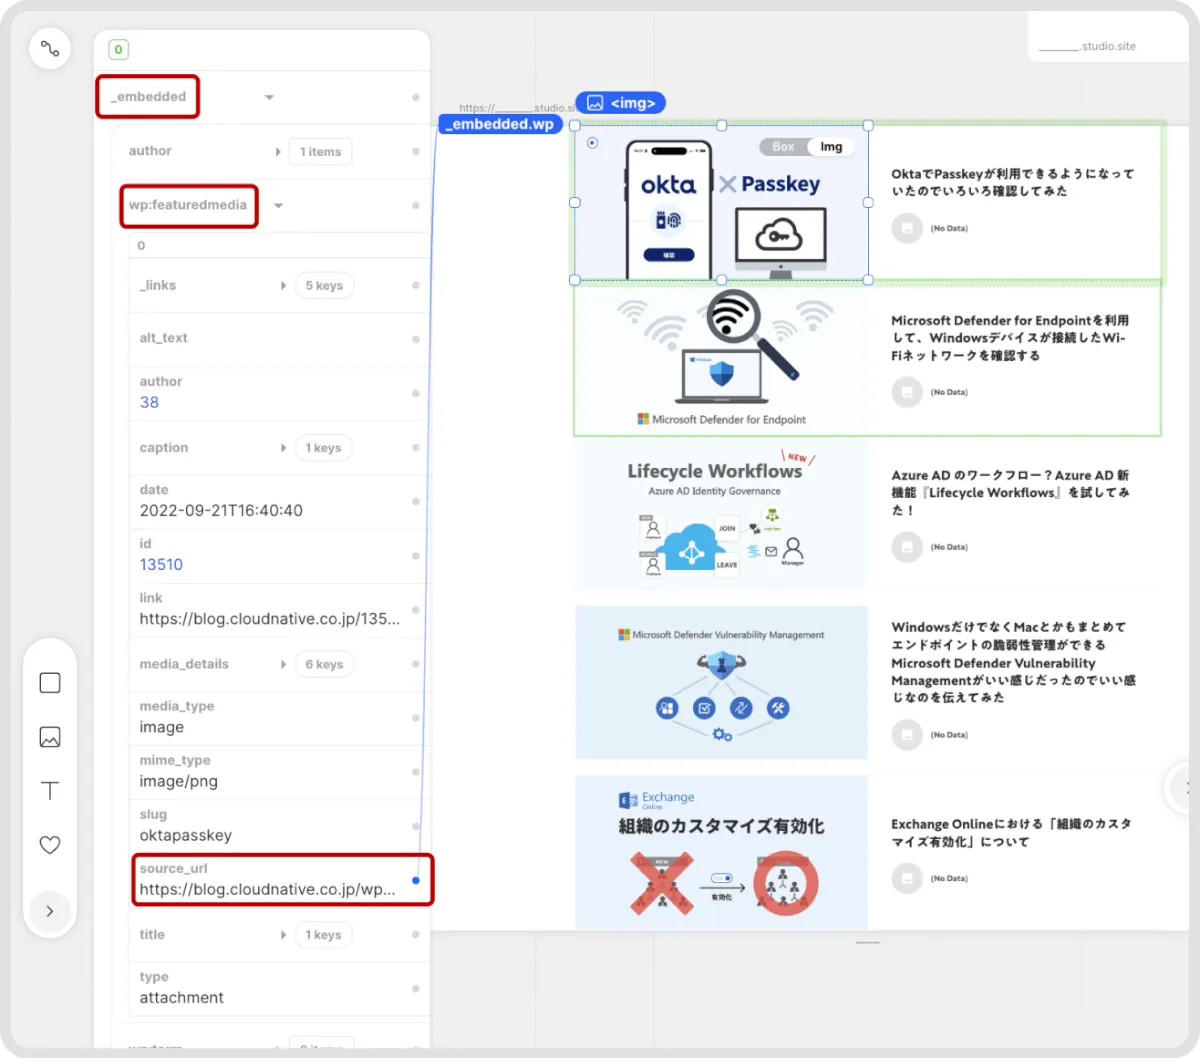1200x1058 pixels.
Task: Click the 1 items button
Action: click(x=320, y=152)
